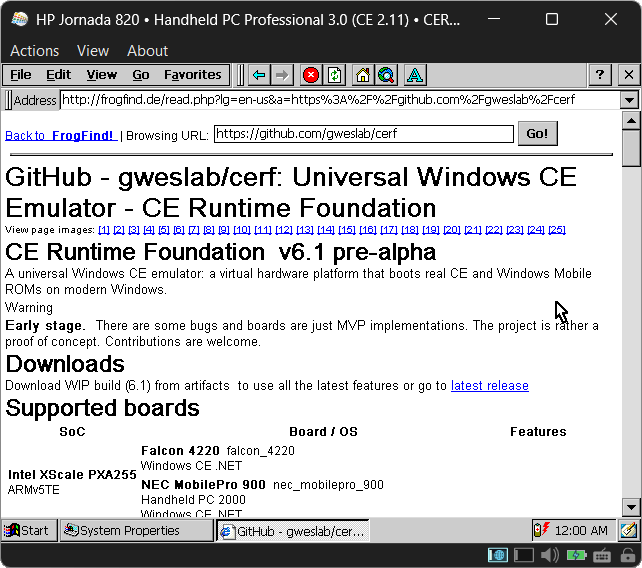Open the emulator View menu
Viewport: 642px width, 568px height.
(93, 51)
